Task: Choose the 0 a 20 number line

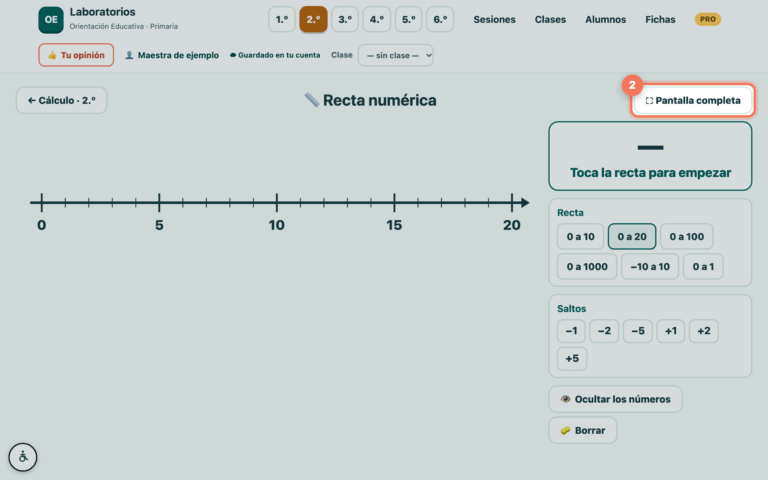Action: click(632, 237)
